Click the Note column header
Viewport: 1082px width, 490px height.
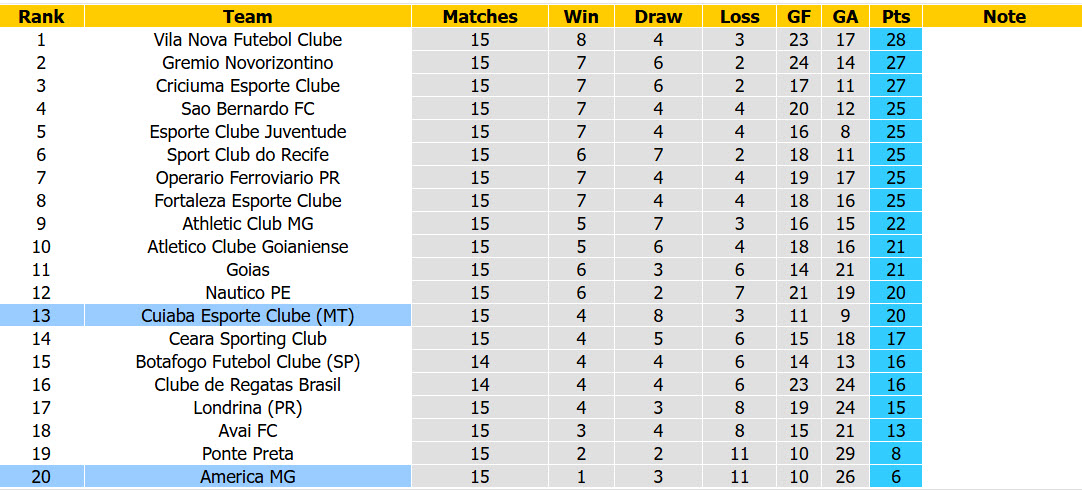[1003, 17]
